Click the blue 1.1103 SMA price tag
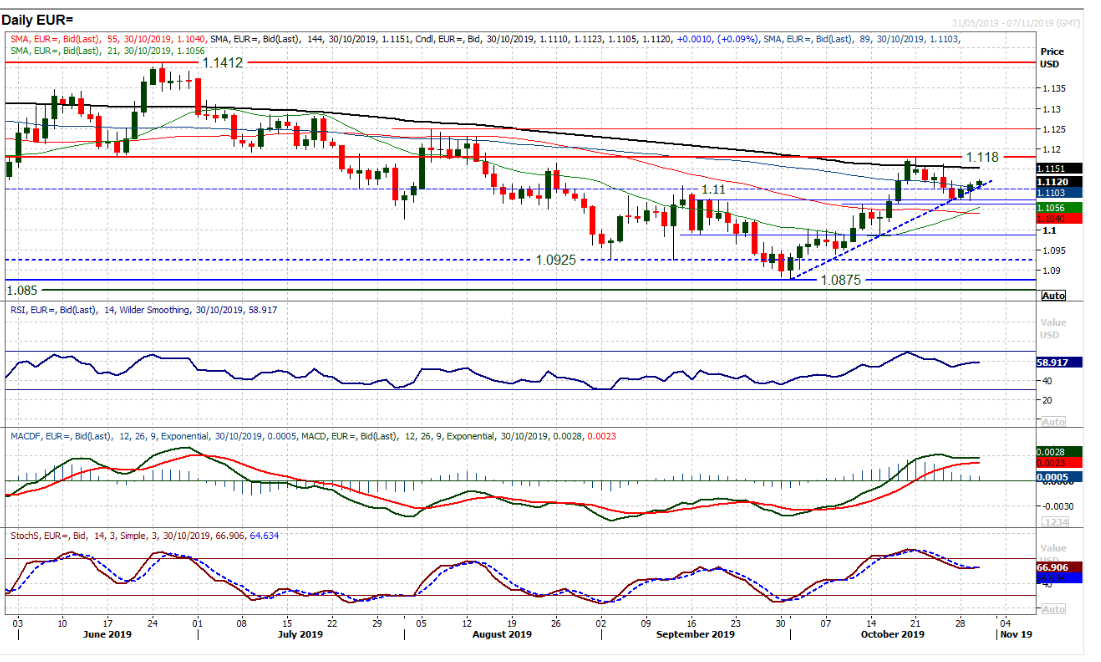 [1053, 192]
